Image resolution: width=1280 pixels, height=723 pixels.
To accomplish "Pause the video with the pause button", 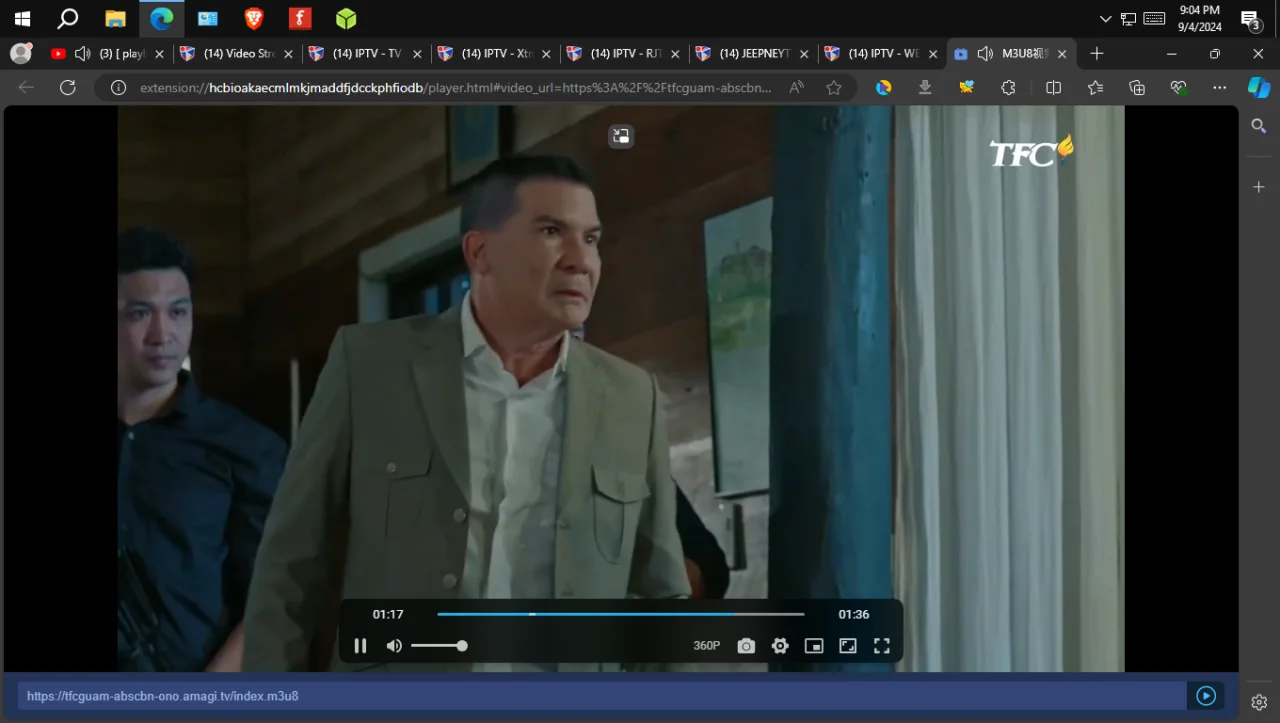I will coord(361,646).
